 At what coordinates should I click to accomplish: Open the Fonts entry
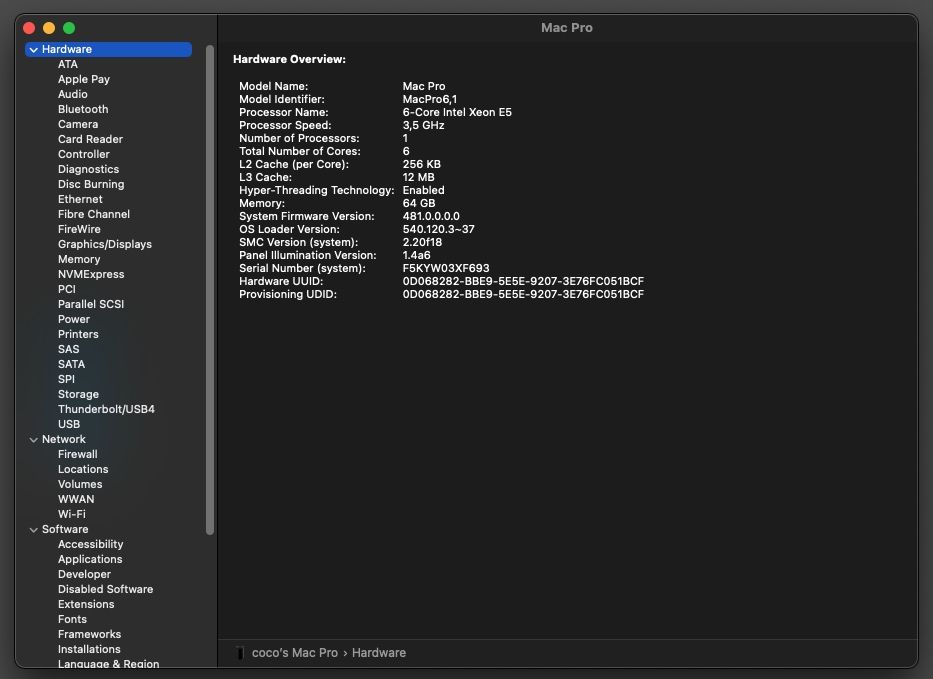[x=73, y=619]
